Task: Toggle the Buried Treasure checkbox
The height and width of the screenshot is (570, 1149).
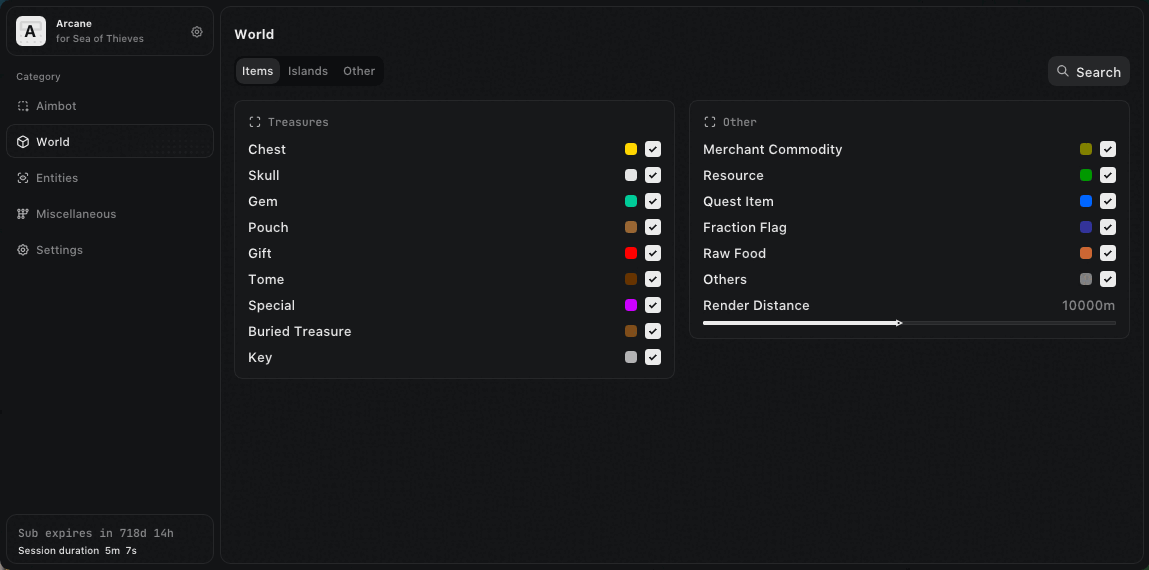Action: coord(653,331)
